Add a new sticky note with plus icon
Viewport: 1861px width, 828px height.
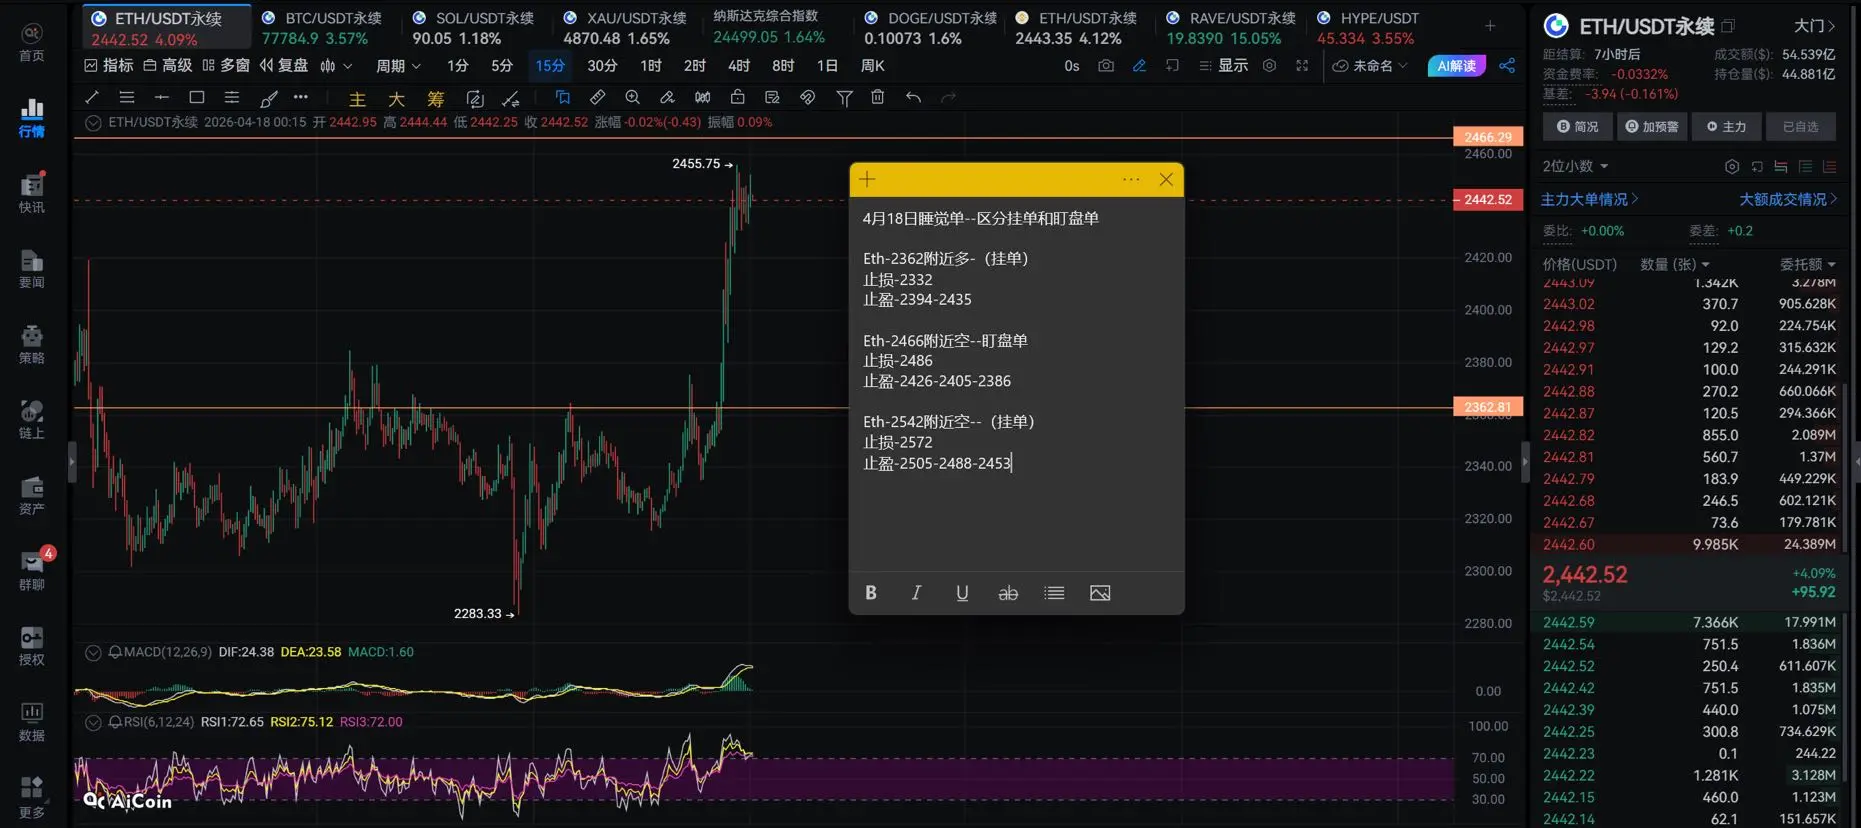coord(867,180)
